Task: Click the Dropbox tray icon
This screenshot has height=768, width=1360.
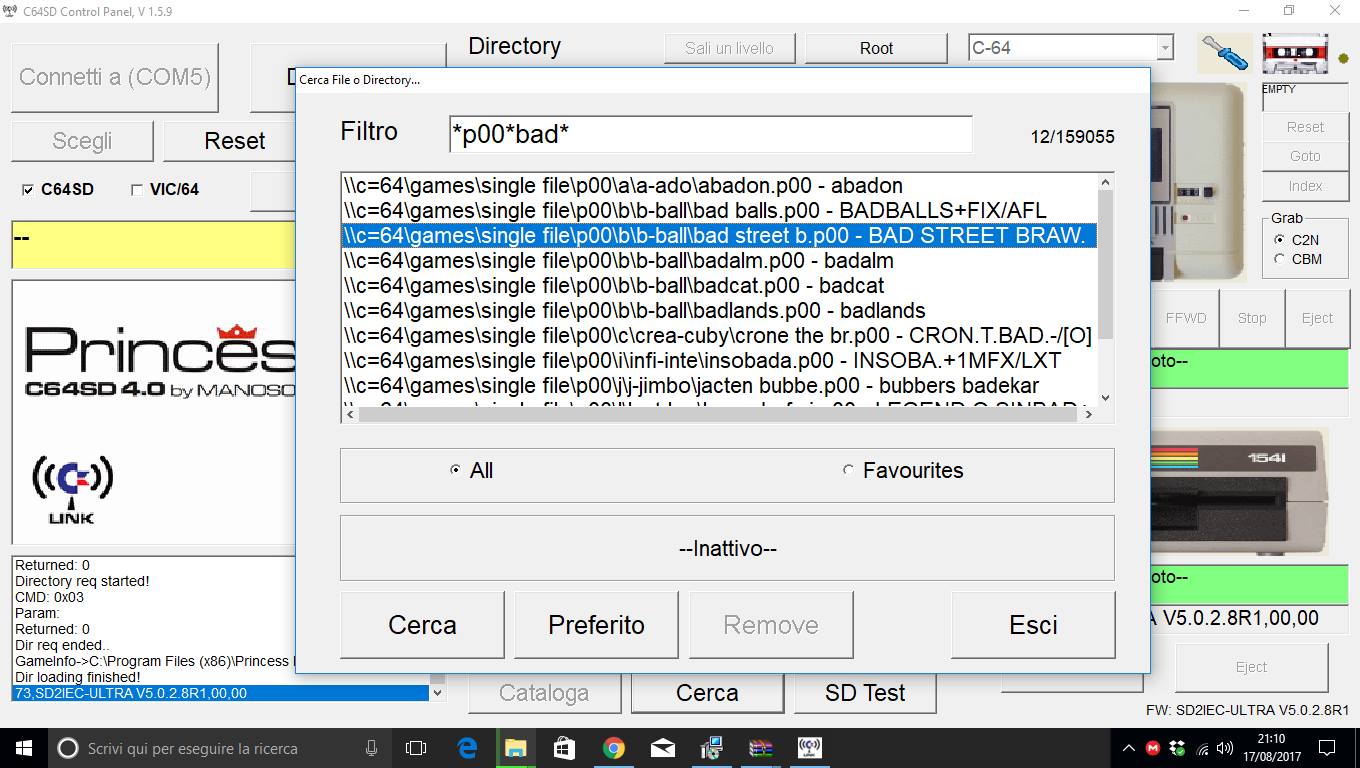Action: tap(1177, 748)
